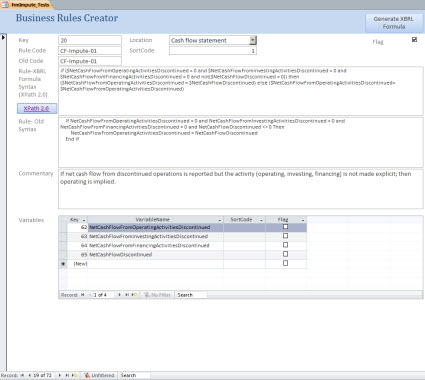Image resolution: width=425 pixels, height=380 pixels.
Task: Go to previous record in Variables subform navigator
Action: coord(90,295)
